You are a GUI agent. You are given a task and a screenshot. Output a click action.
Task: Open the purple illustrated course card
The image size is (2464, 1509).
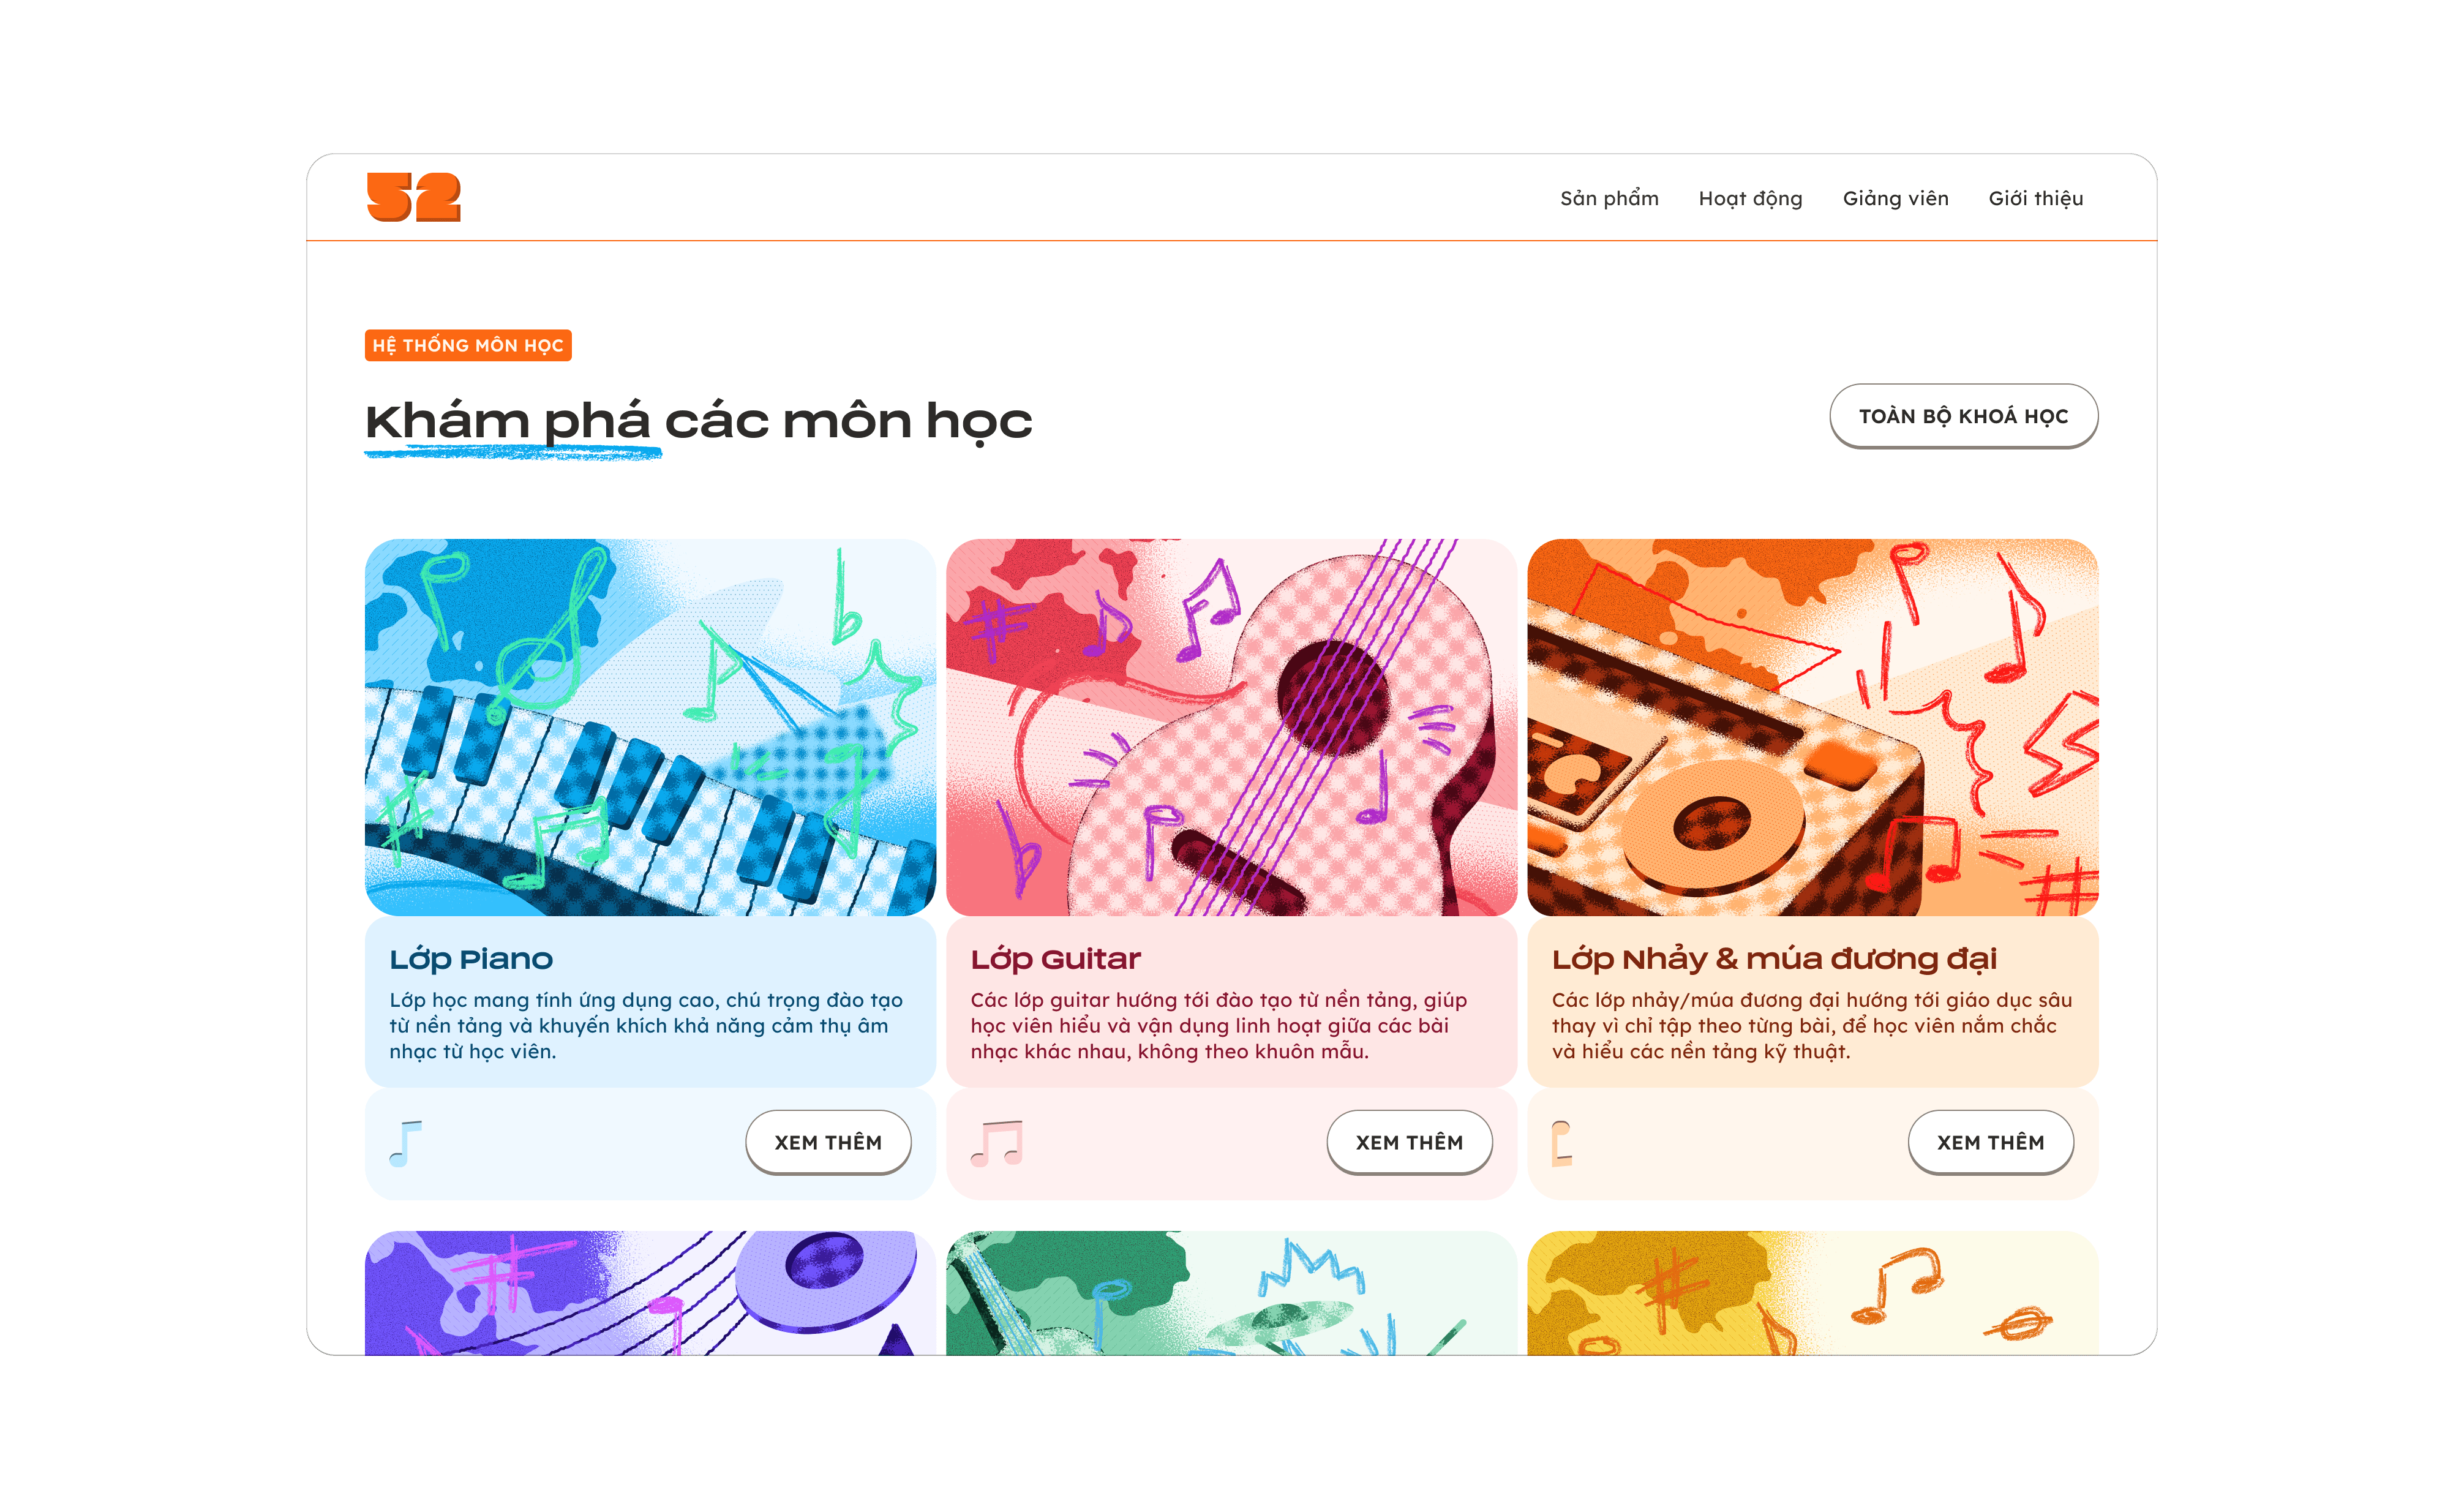point(650,1293)
